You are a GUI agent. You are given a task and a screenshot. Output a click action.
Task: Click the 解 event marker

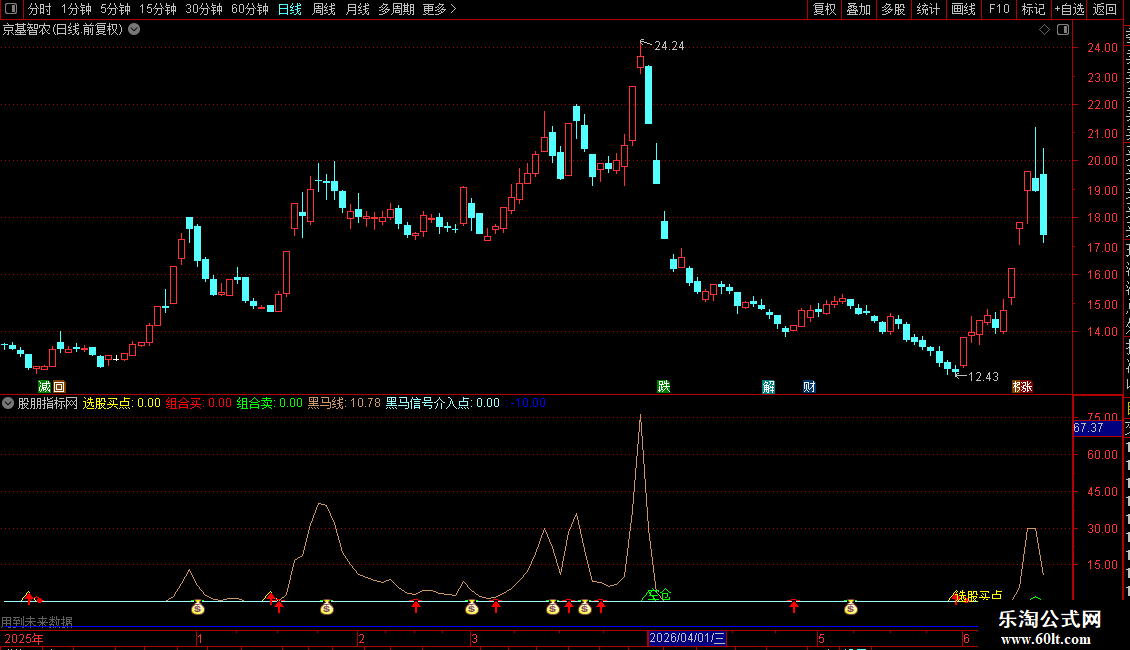pyautogui.click(x=769, y=387)
